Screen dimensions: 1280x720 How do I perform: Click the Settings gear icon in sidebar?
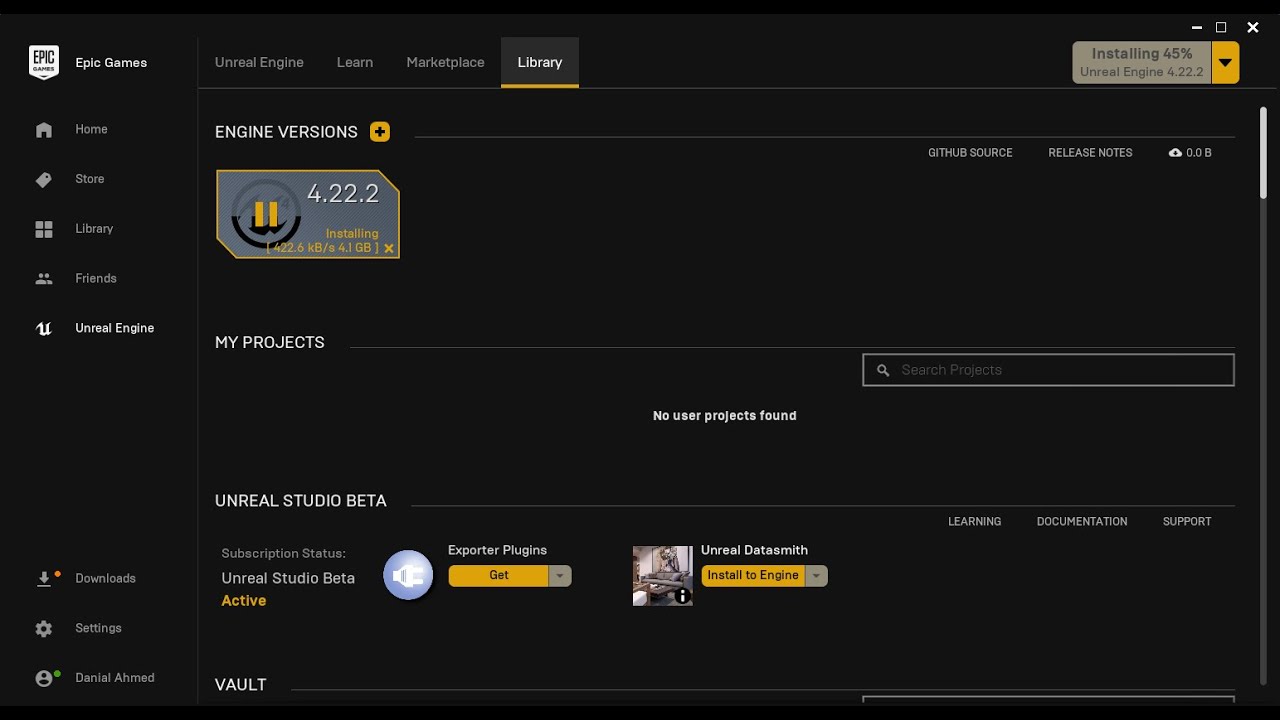tap(44, 629)
